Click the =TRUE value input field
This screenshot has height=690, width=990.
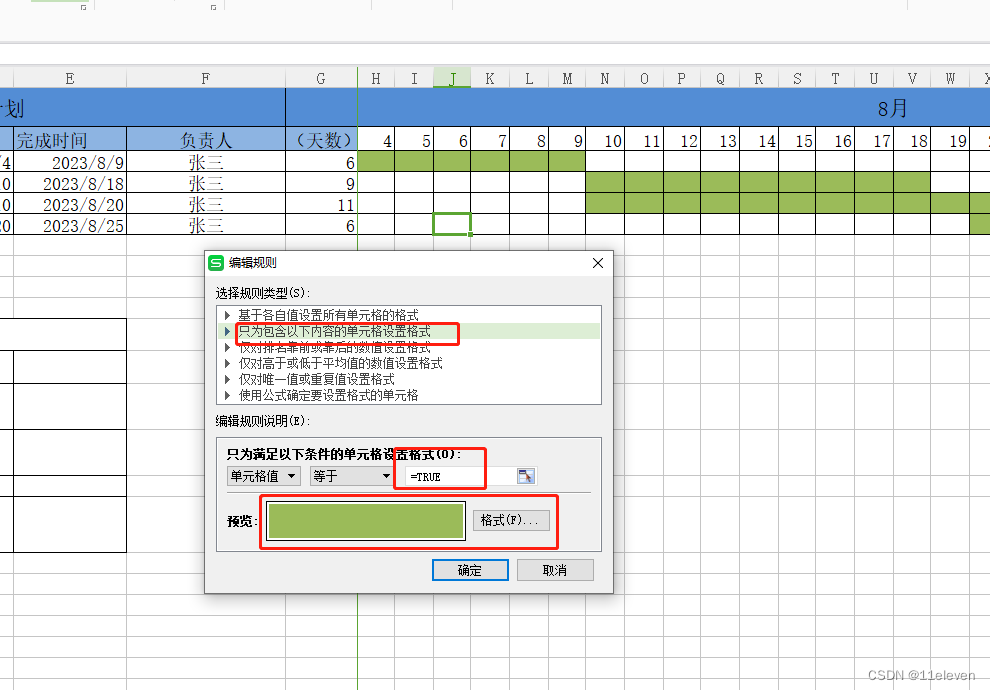click(461, 477)
